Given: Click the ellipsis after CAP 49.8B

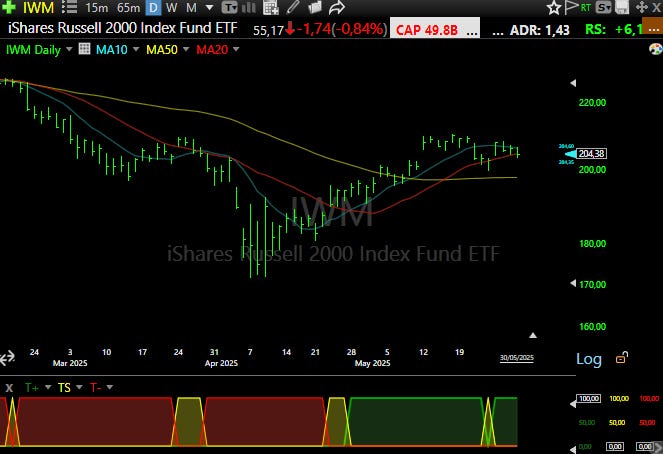Looking at the screenshot, I should [x=472, y=32].
